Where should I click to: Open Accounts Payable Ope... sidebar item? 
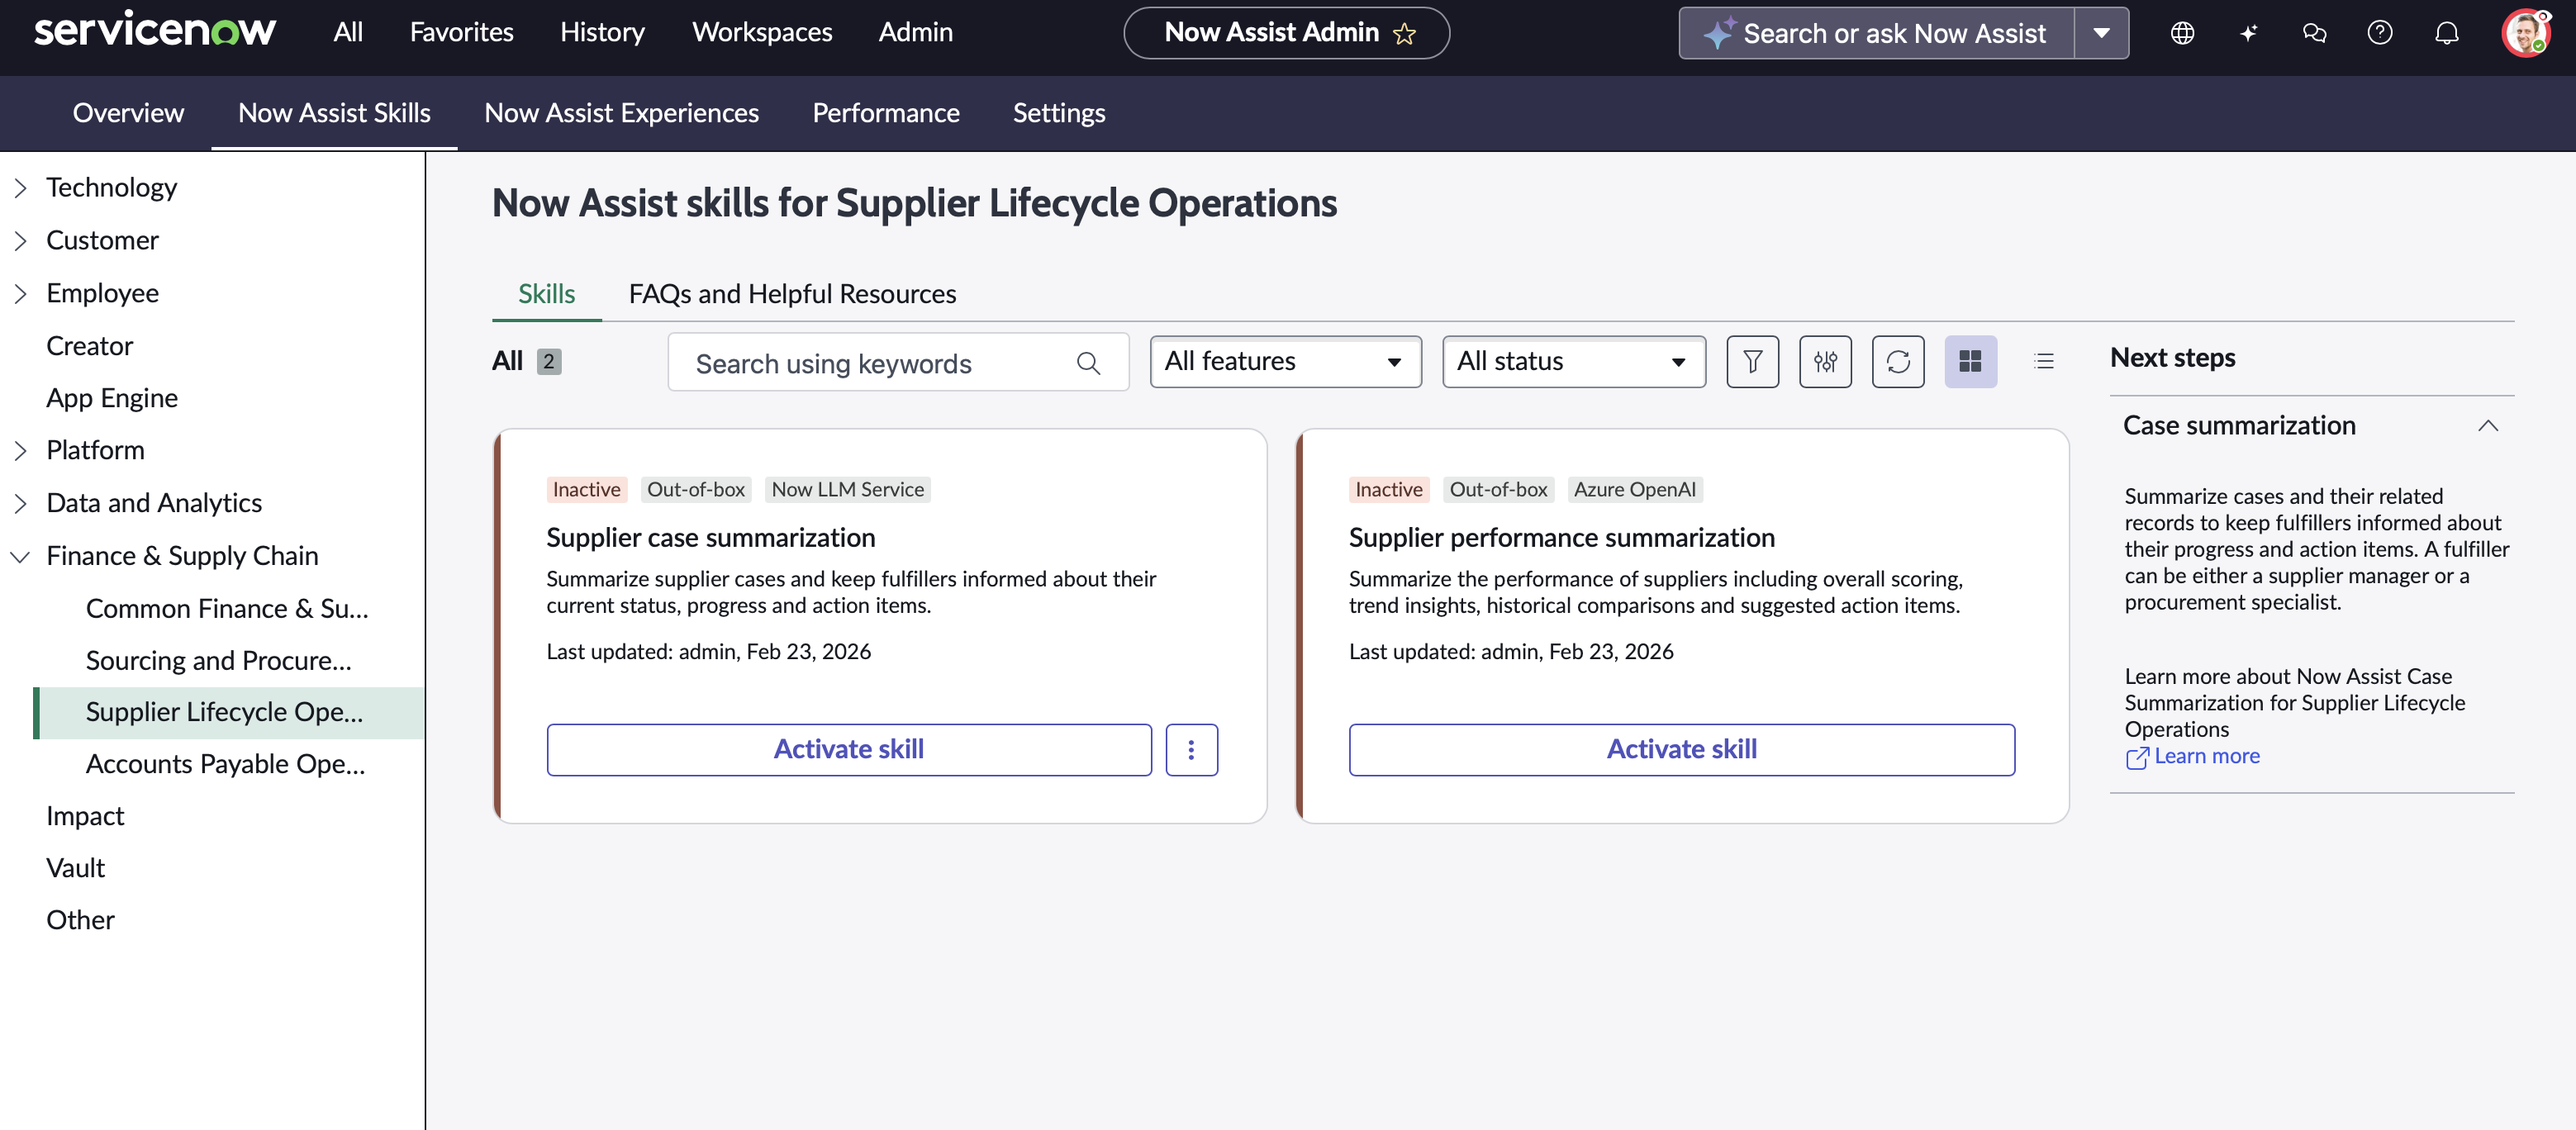tap(225, 764)
